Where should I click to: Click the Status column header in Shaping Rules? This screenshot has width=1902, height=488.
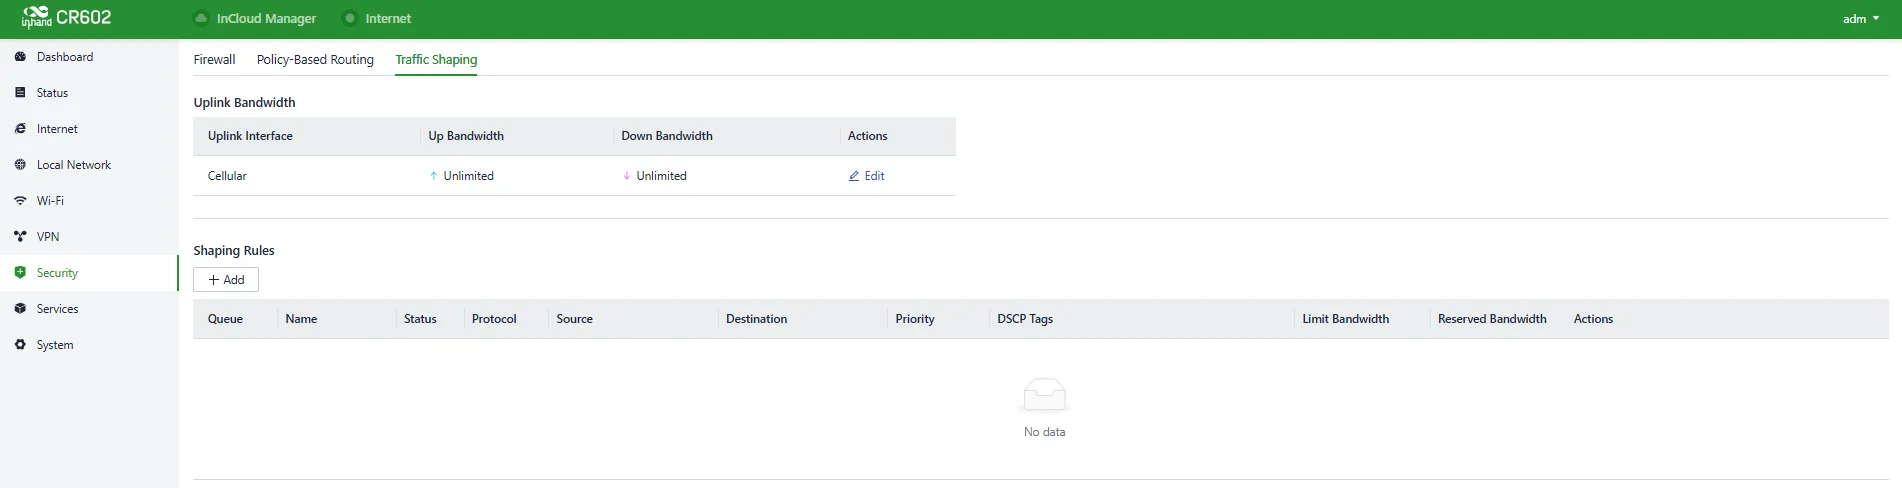(x=420, y=319)
